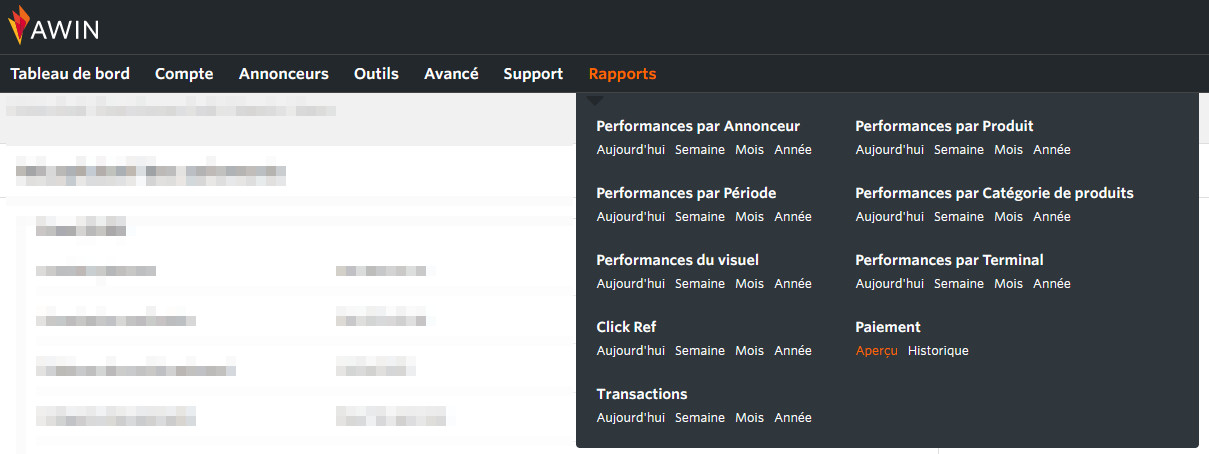Open Historique under Paiement
Image resolution: width=1209 pixels, height=454 pixels.
(x=938, y=351)
